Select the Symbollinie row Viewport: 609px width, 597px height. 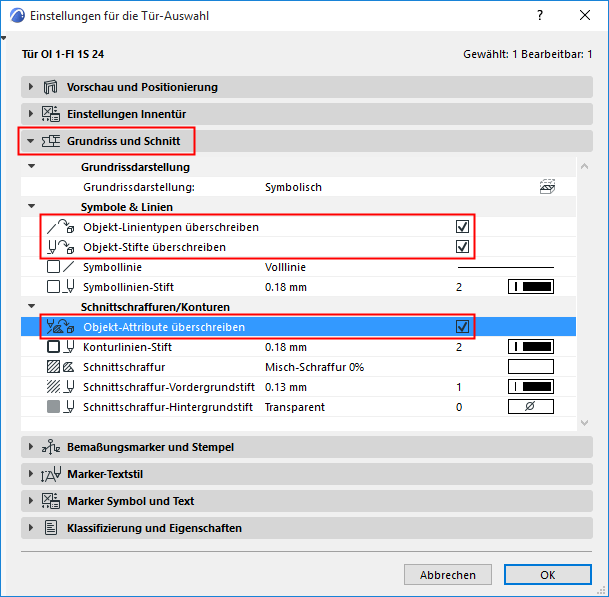pyautogui.click(x=300, y=267)
